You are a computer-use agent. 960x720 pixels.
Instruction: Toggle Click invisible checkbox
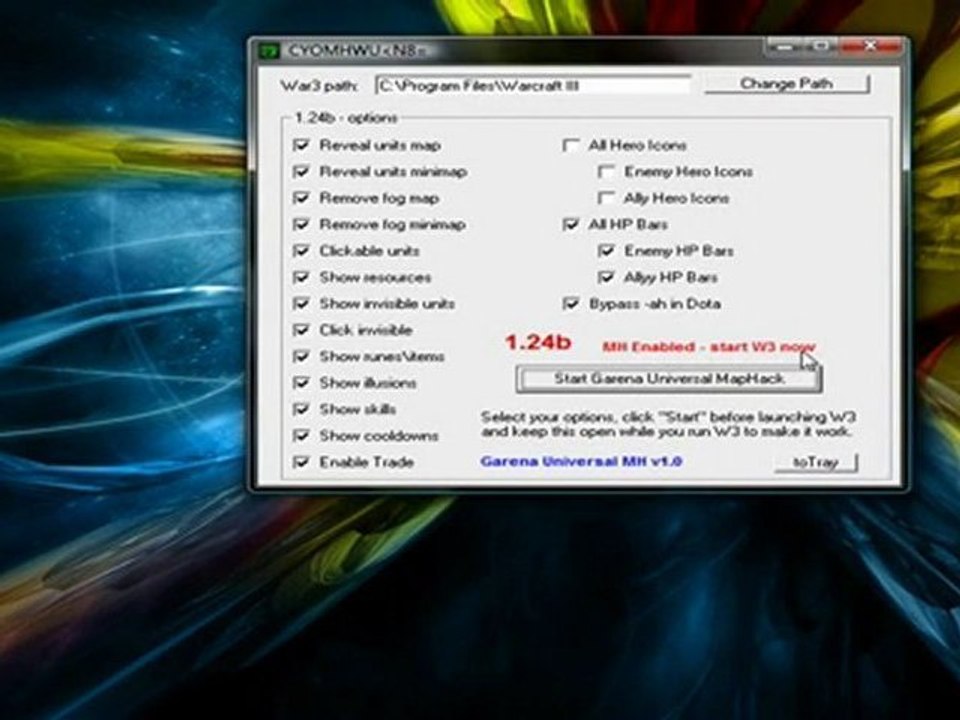pos(301,329)
